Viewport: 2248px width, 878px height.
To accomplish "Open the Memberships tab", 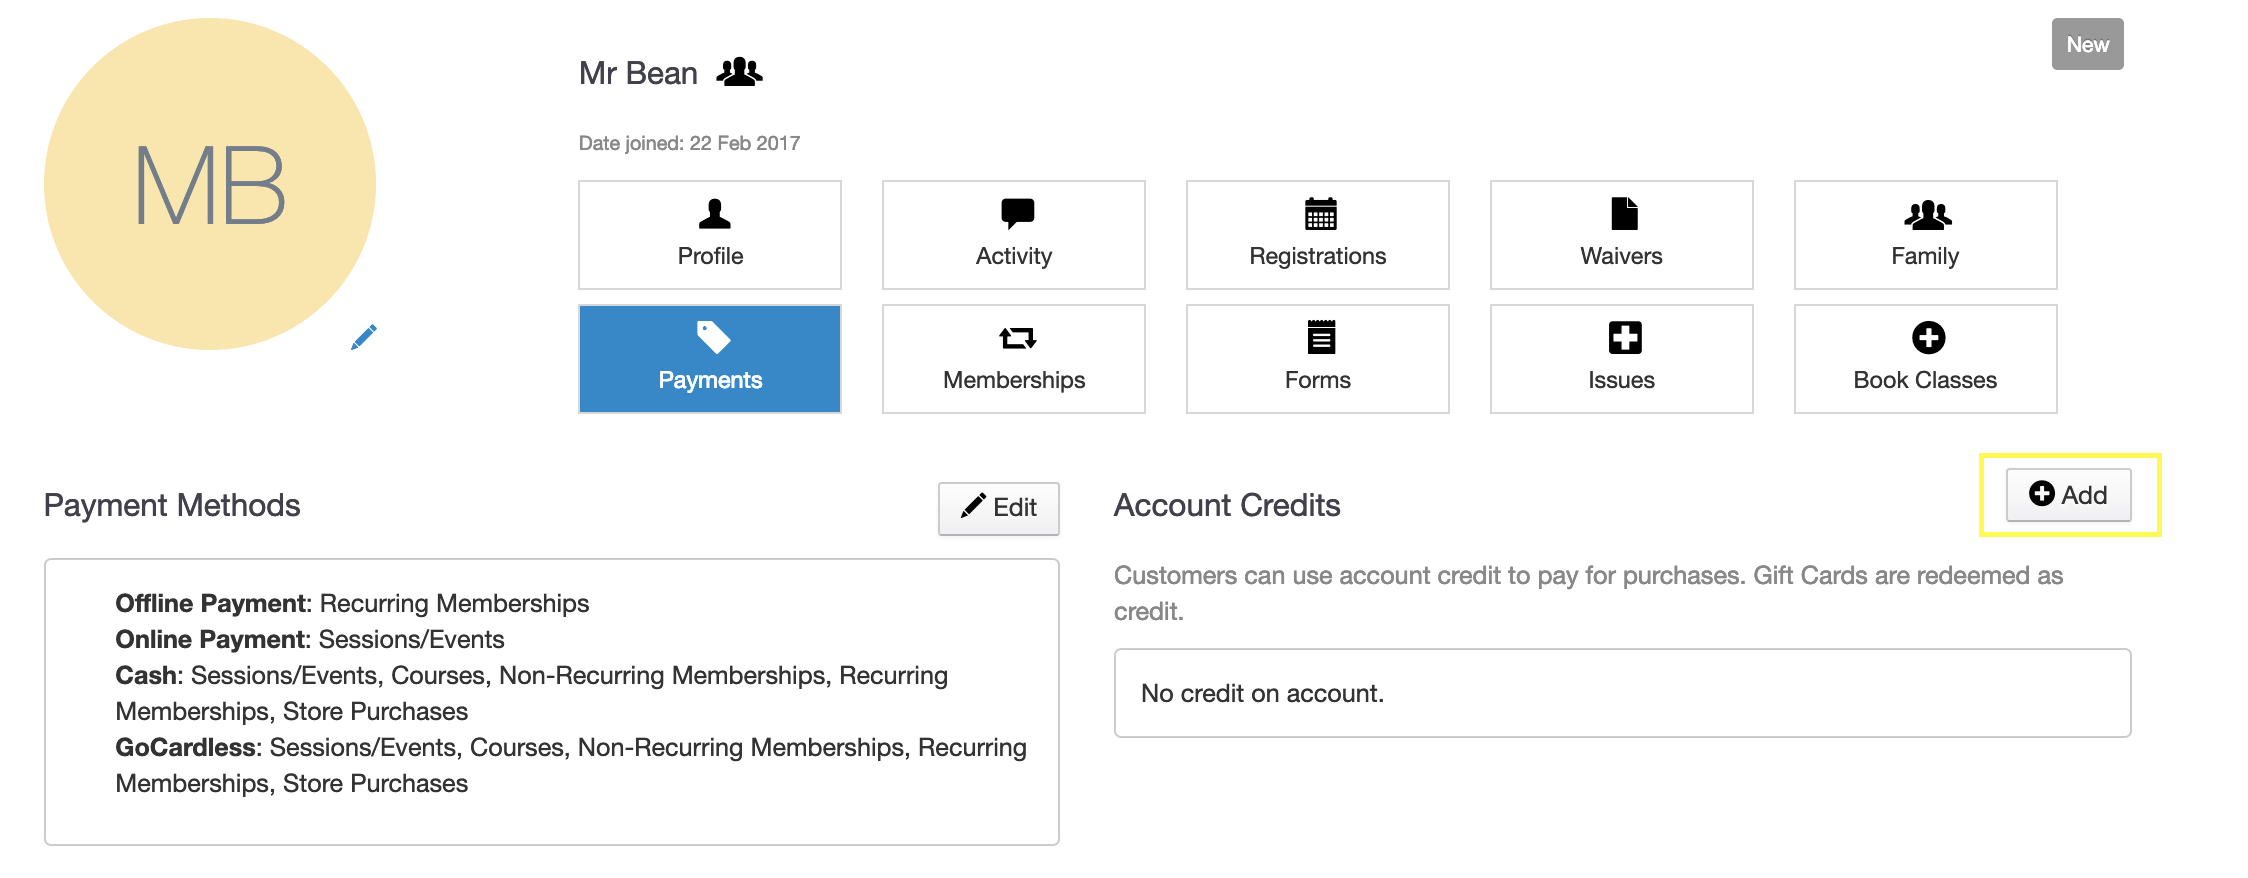I will coord(1013,359).
